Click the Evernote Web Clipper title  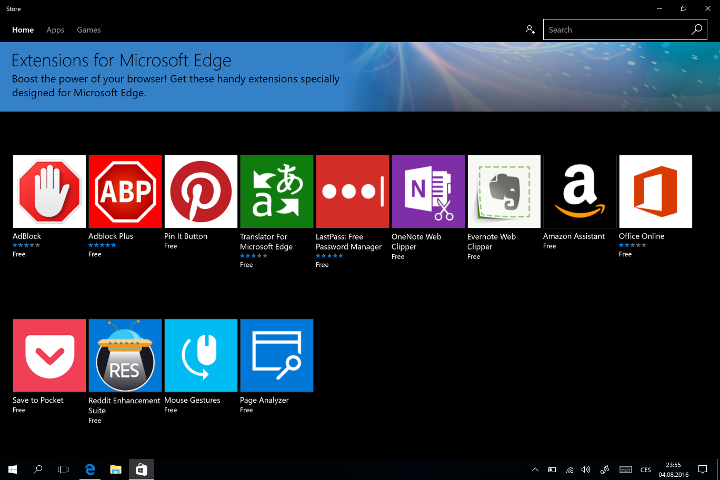coord(492,242)
